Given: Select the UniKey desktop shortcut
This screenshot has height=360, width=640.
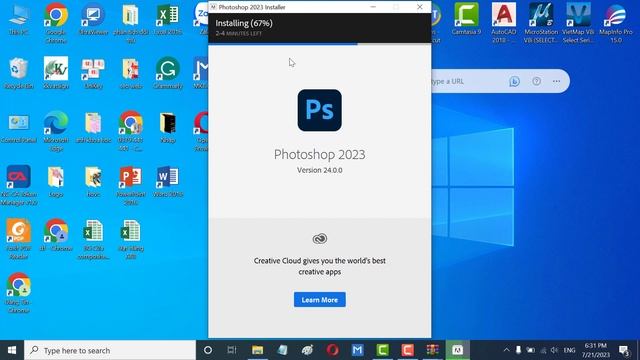Looking at the screenshot, I should [x=93, y=73].
